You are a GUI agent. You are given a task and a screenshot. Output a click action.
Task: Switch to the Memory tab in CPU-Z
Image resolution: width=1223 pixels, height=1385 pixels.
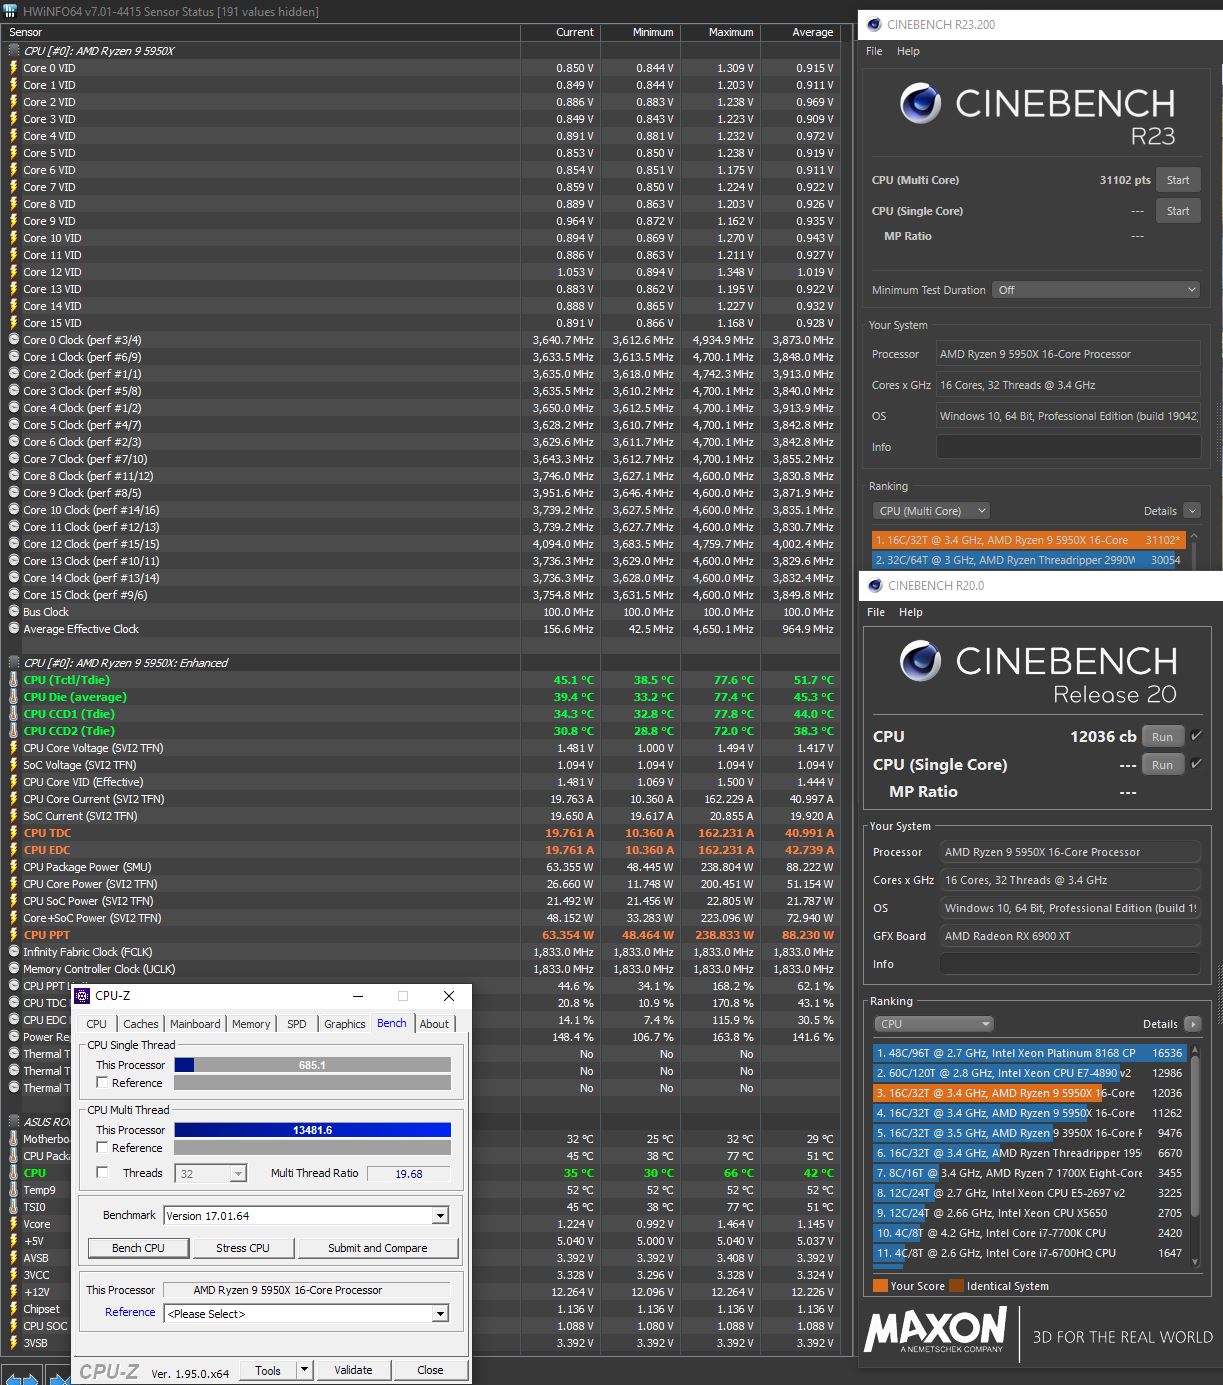tap(251, 1024)
